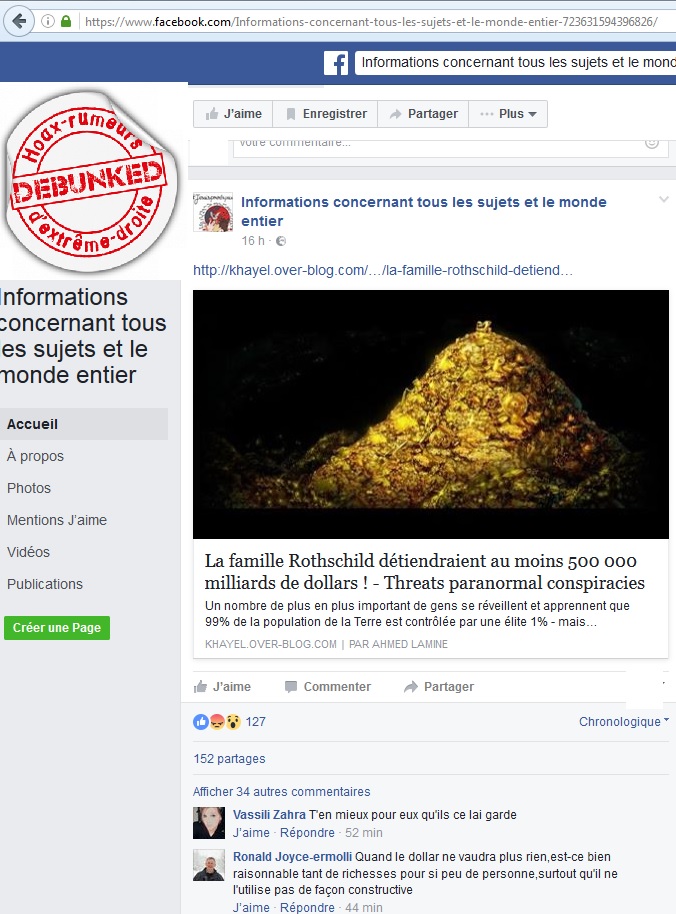
Task: Click the emoji icon in comment box
Action: 652,143
